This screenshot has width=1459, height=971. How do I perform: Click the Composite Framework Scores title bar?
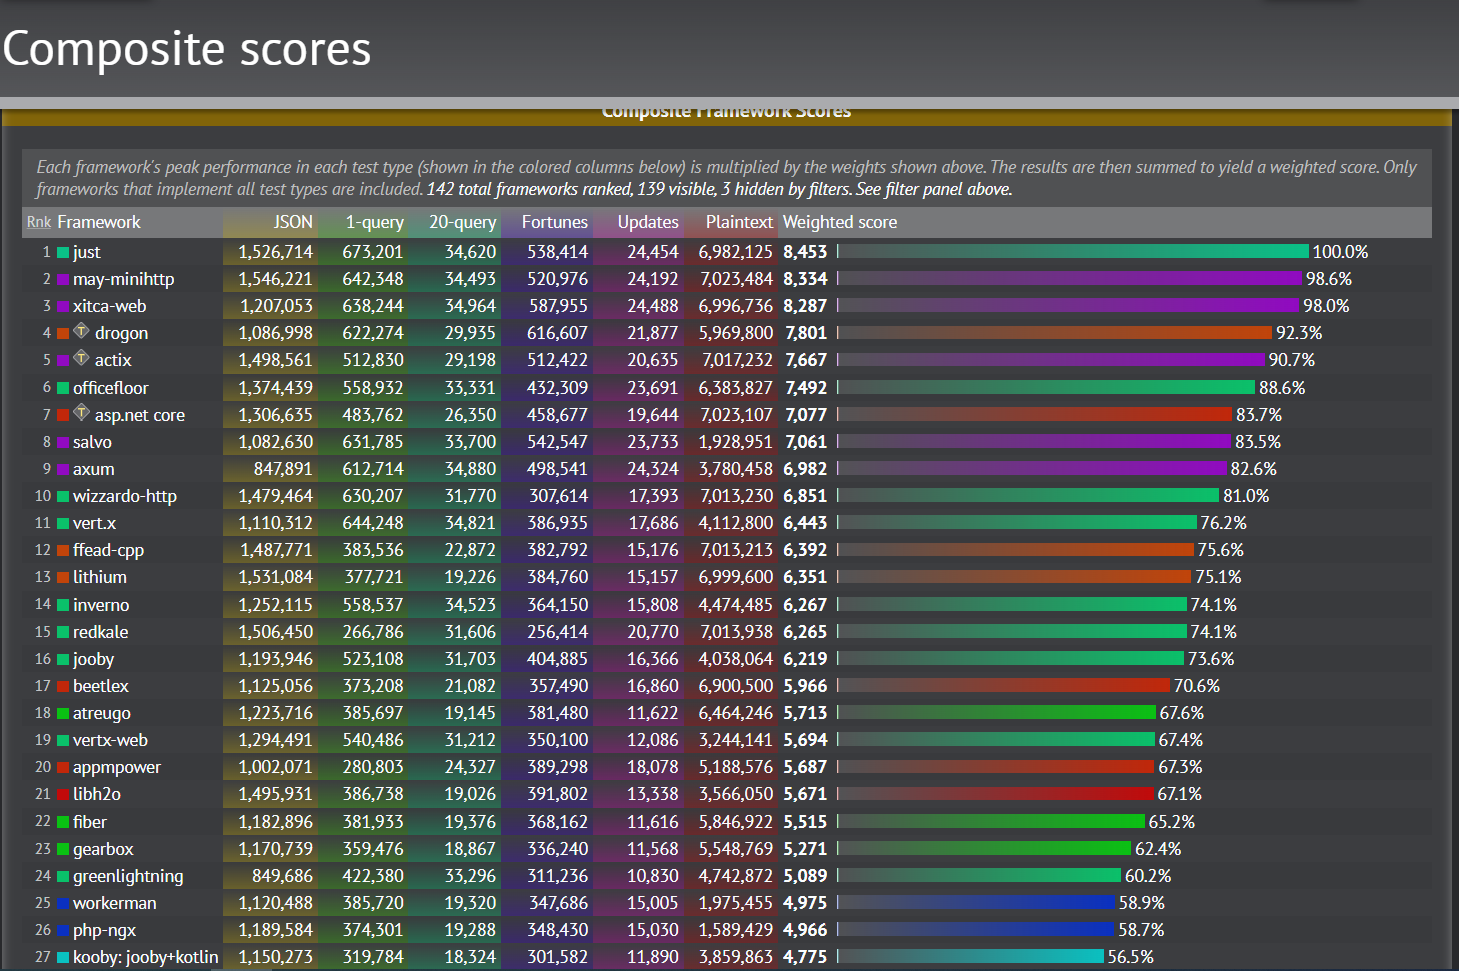pos(728,111)
